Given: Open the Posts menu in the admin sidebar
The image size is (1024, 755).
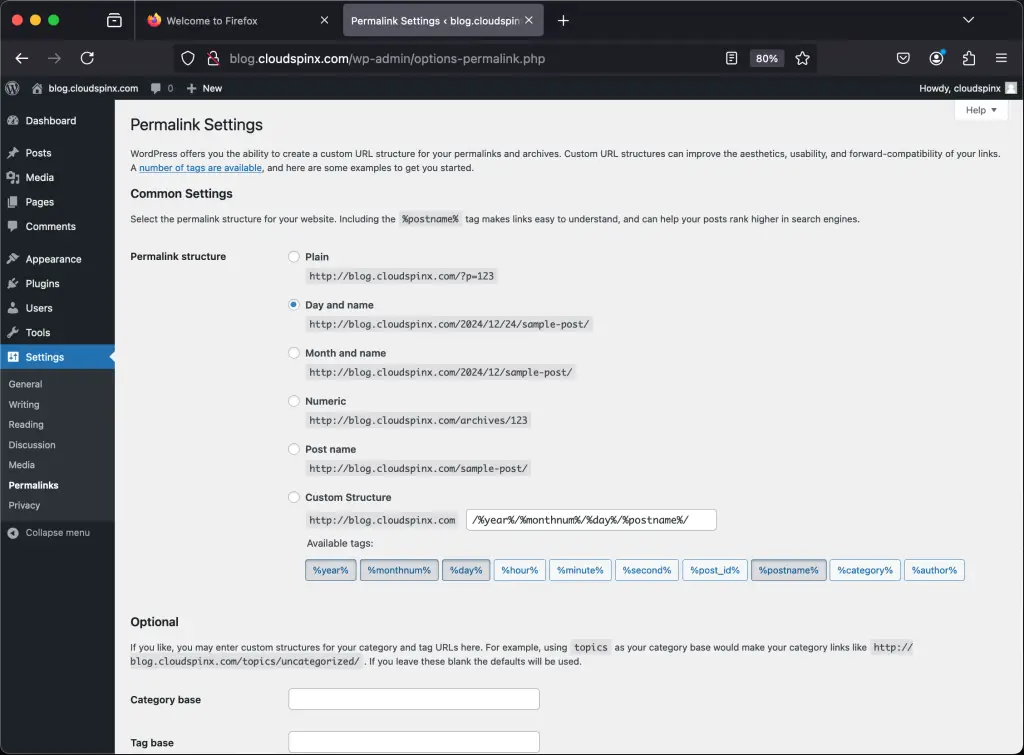Looking at the screenshot, I should (x=34, y=152).
